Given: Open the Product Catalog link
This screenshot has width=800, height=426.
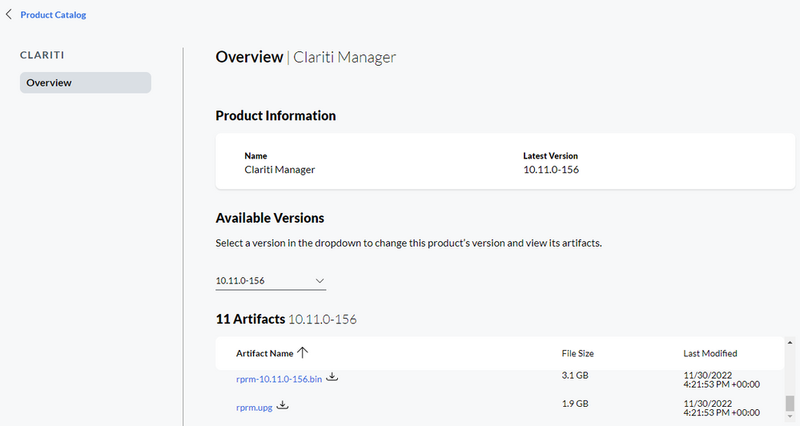Looking at the screenshot, I should pos(53,15).
